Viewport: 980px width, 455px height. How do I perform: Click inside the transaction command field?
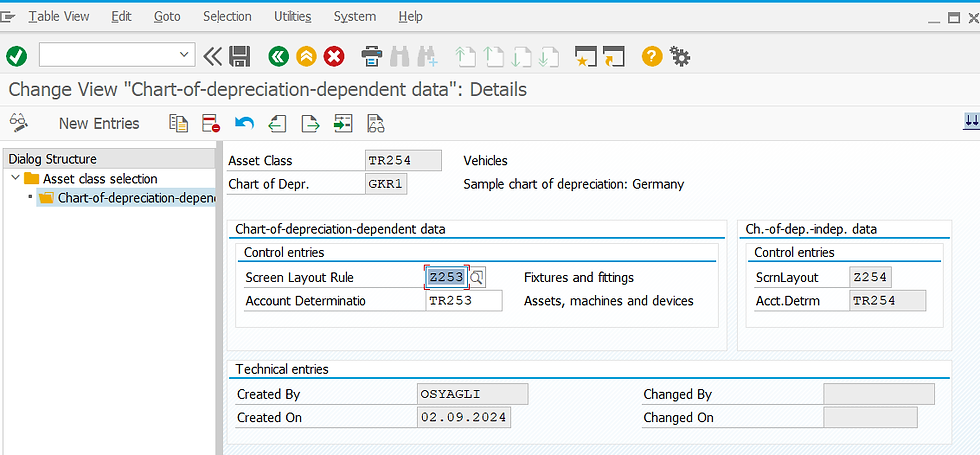click(x=108, y=55)
